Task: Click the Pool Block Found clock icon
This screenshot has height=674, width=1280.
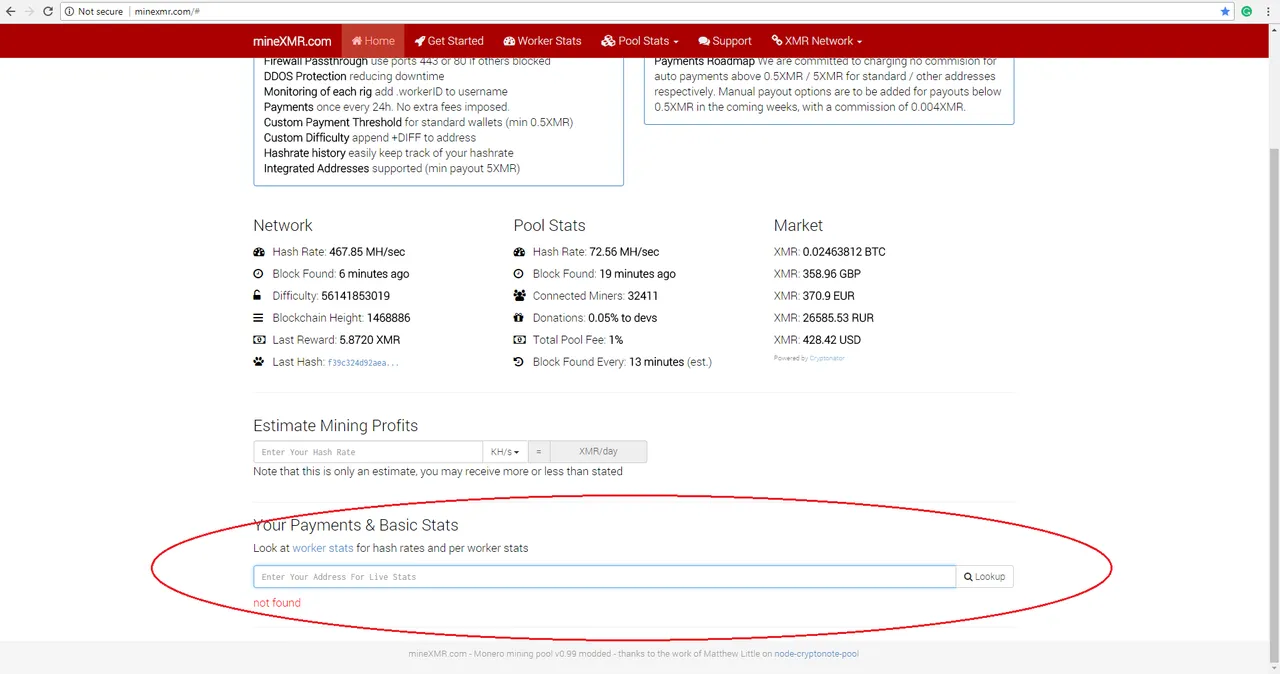Action: click(x=519, y=274)
